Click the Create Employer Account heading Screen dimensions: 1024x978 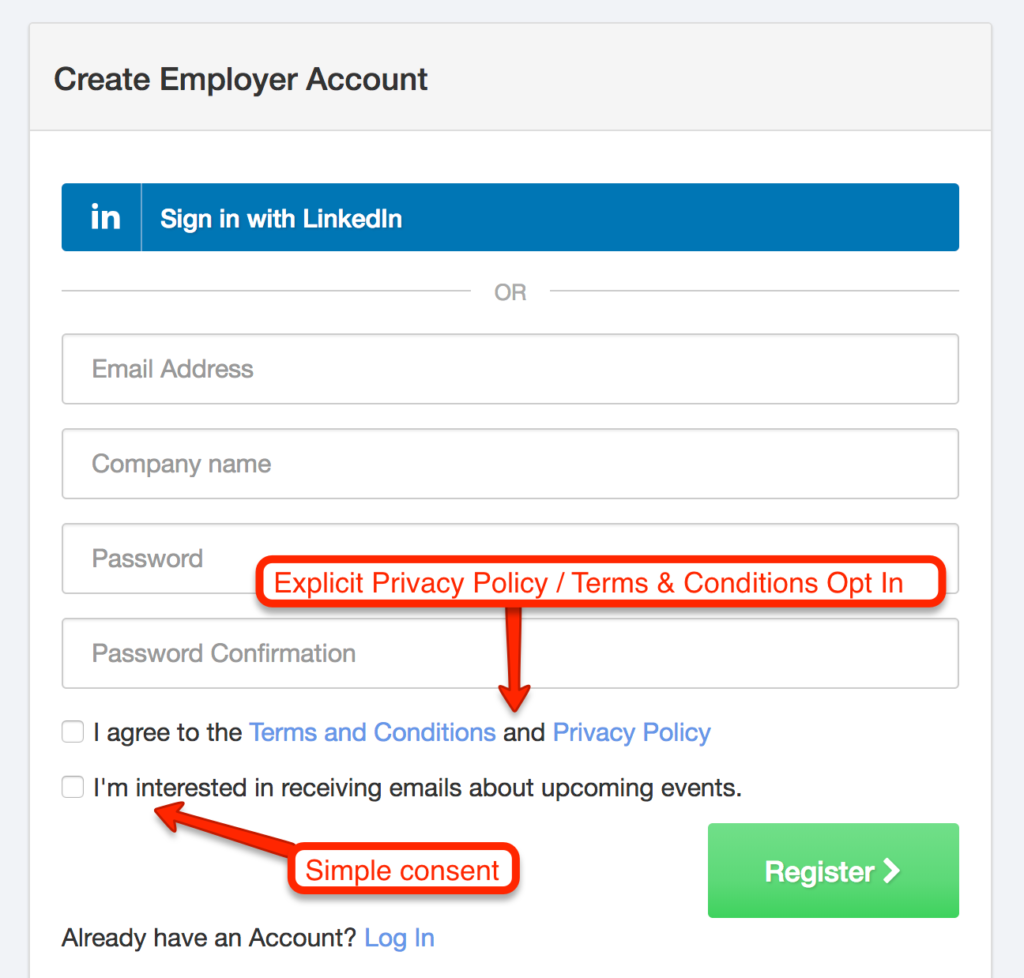[x=240, y=79]
